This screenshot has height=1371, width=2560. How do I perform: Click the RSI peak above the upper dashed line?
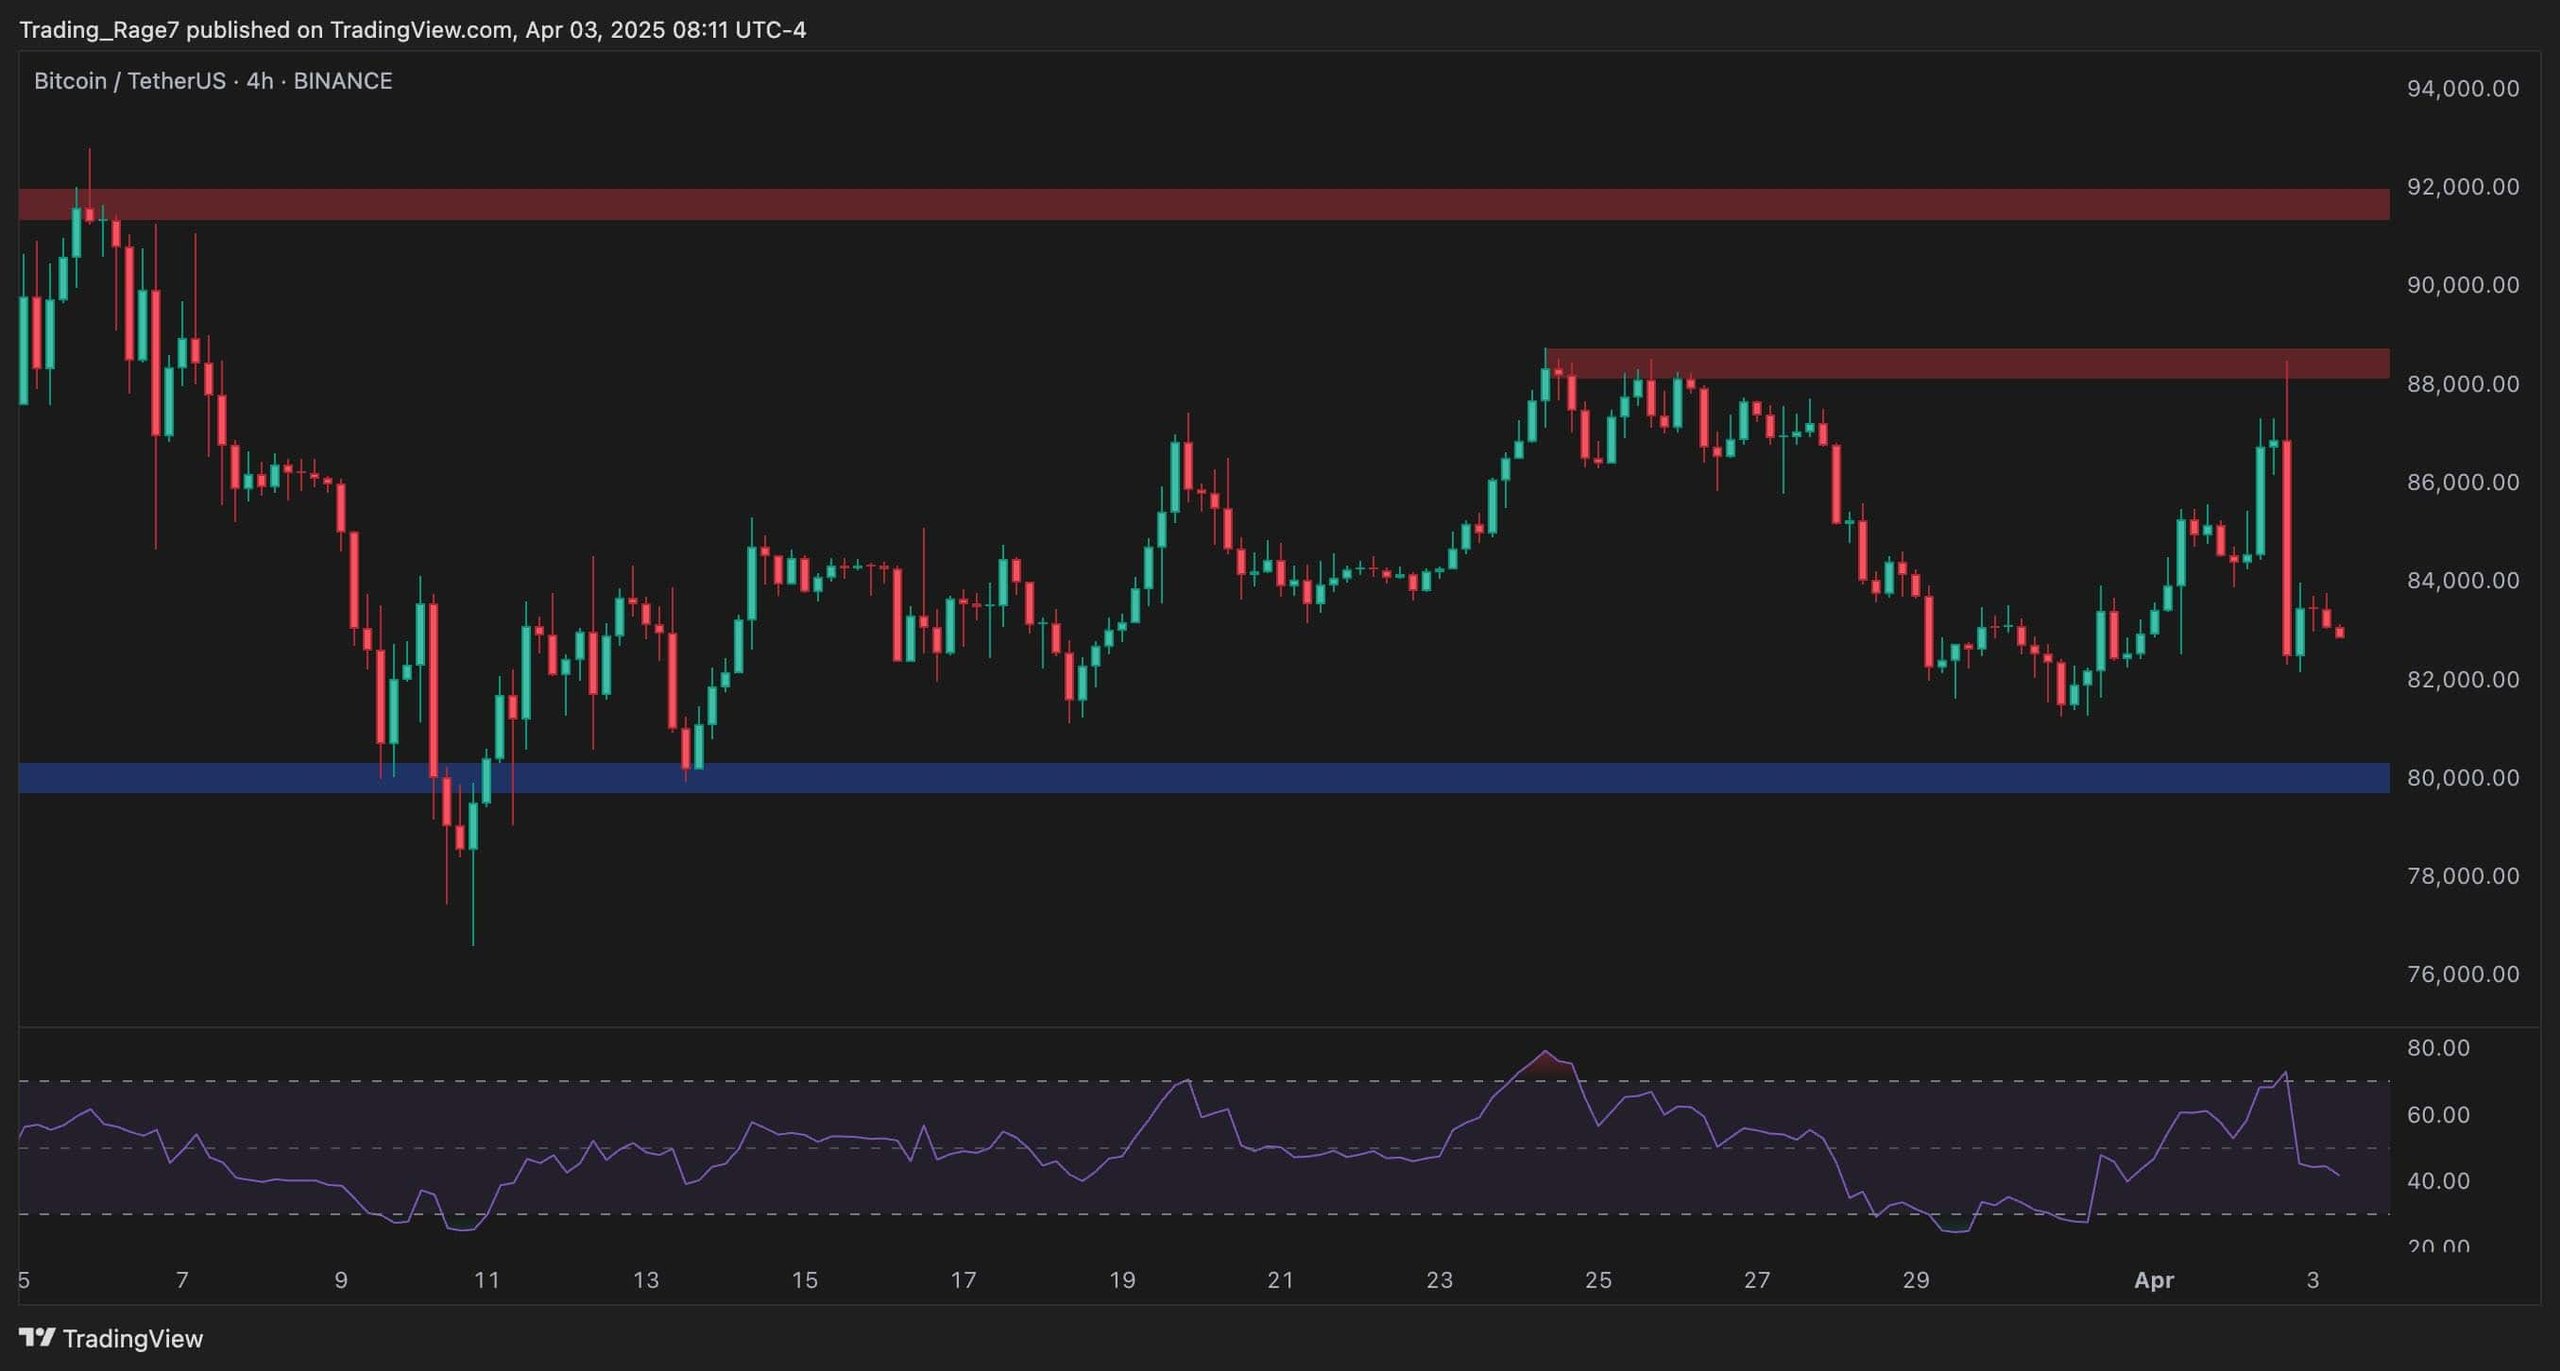(1545, 1054)
